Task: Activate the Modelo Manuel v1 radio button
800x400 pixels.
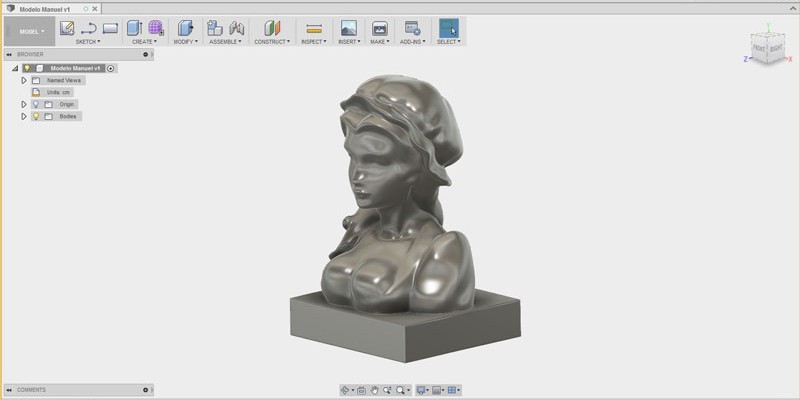Action: (x=110, y=68)
